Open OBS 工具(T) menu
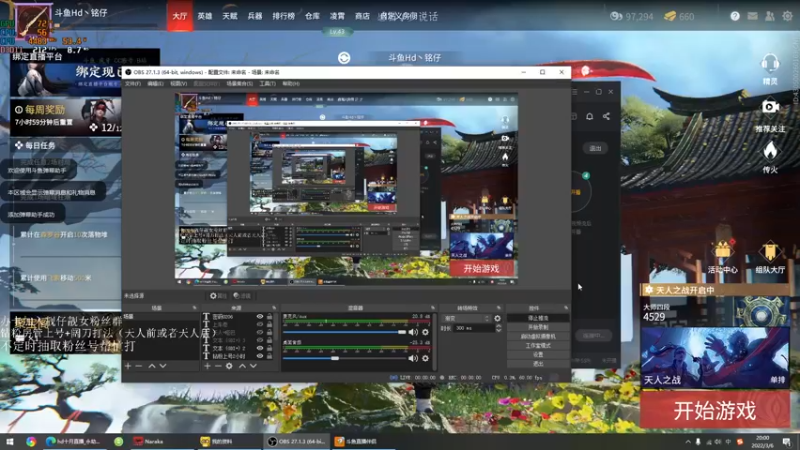This screenshot has width=800, height=450. point(267,83)
